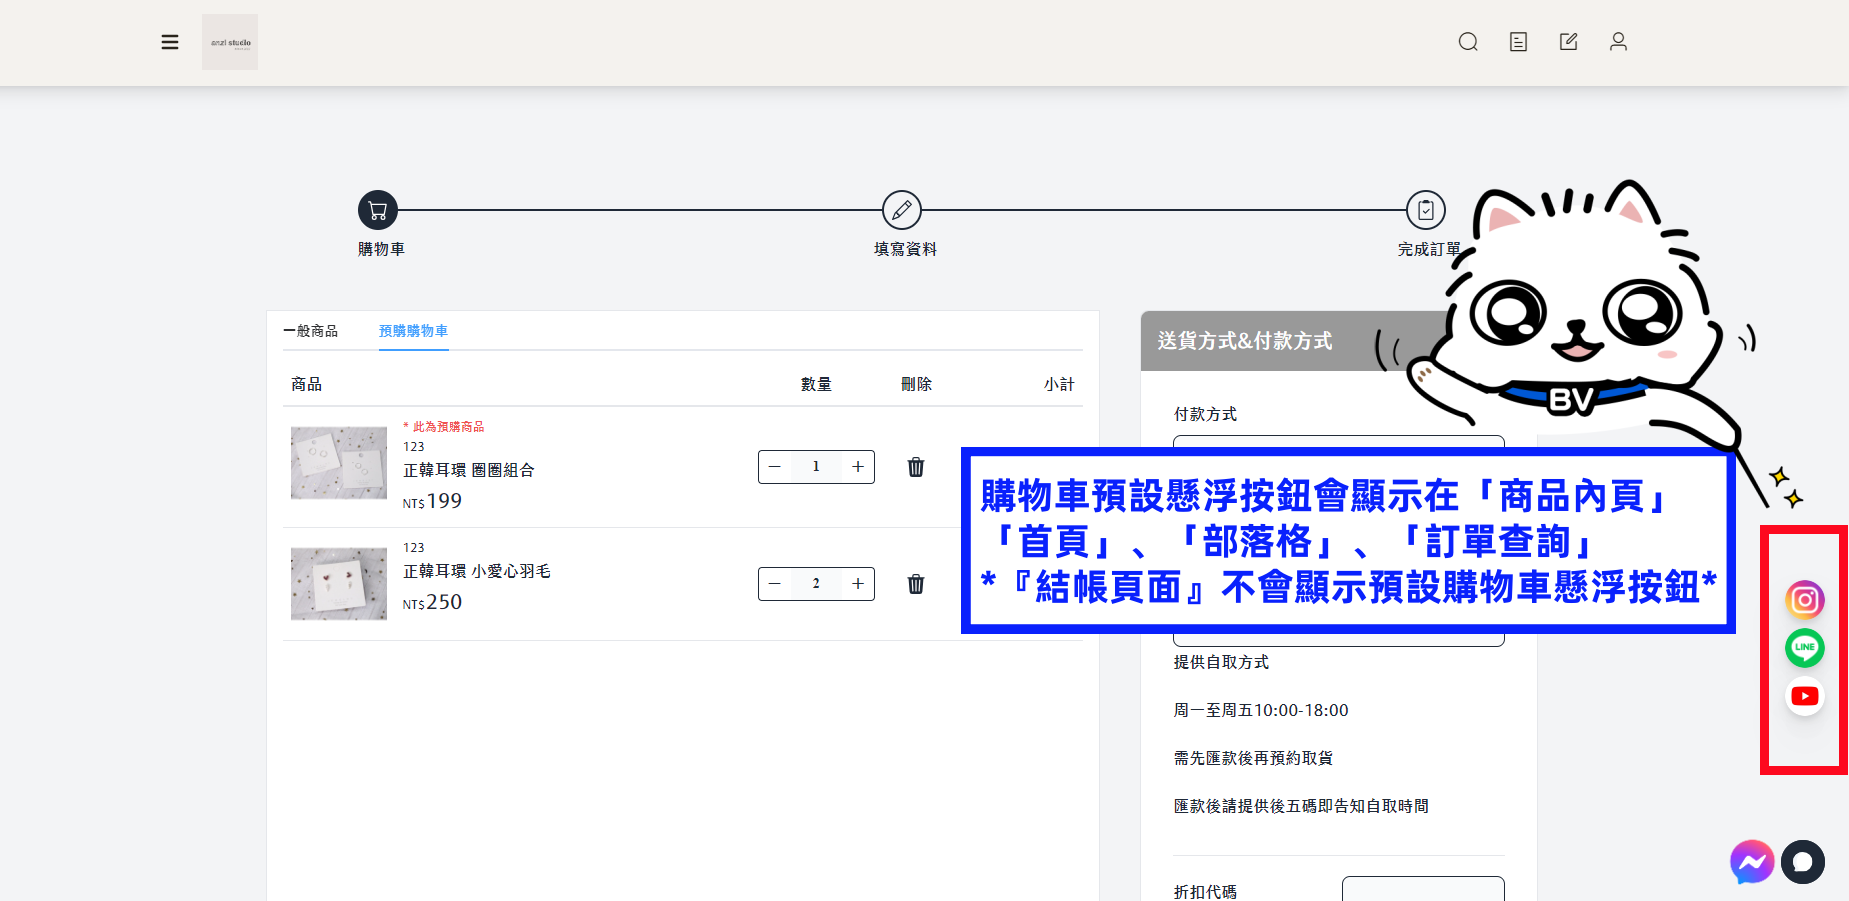1849x901 pixels.
Task: Click the 周一至周五10:00-18:00 text
Action: click(x=1261, y=710)
